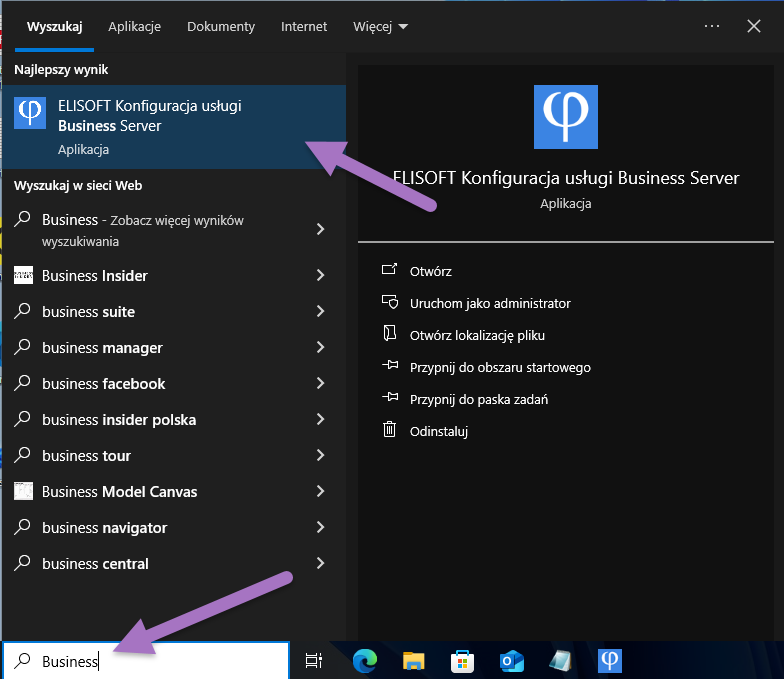The width and height of the screenshot is (784, 679).
Task: Choose 'Odinstaluj' to uninstall the app
Action: 439,431
